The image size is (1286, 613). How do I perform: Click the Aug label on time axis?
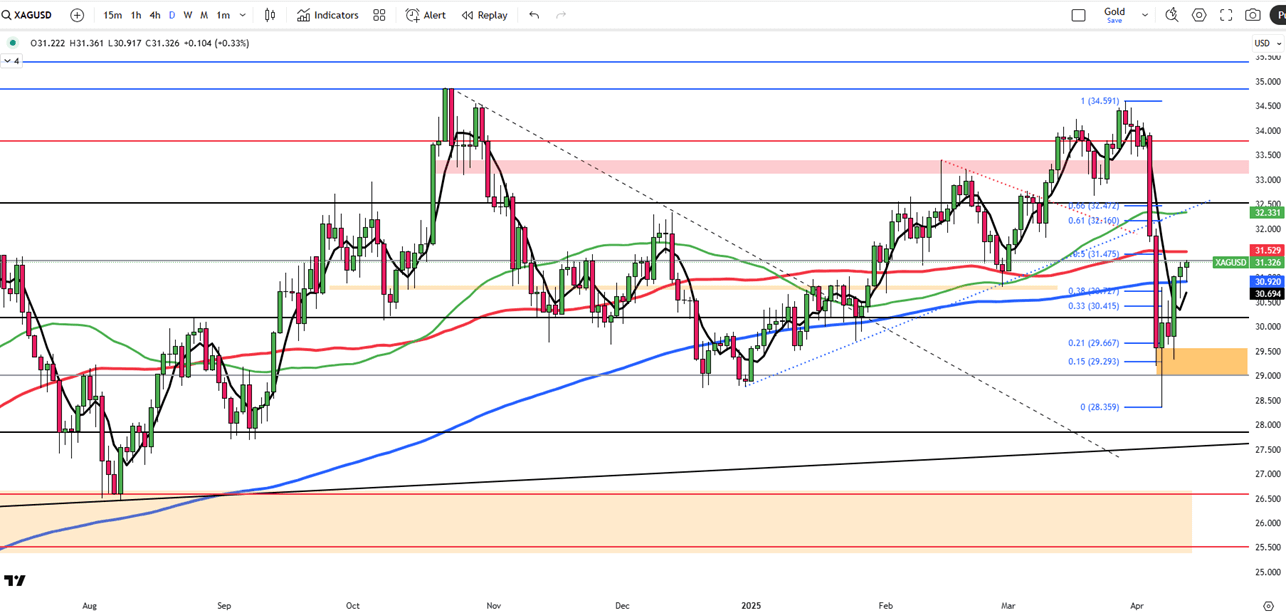[89, 605]
